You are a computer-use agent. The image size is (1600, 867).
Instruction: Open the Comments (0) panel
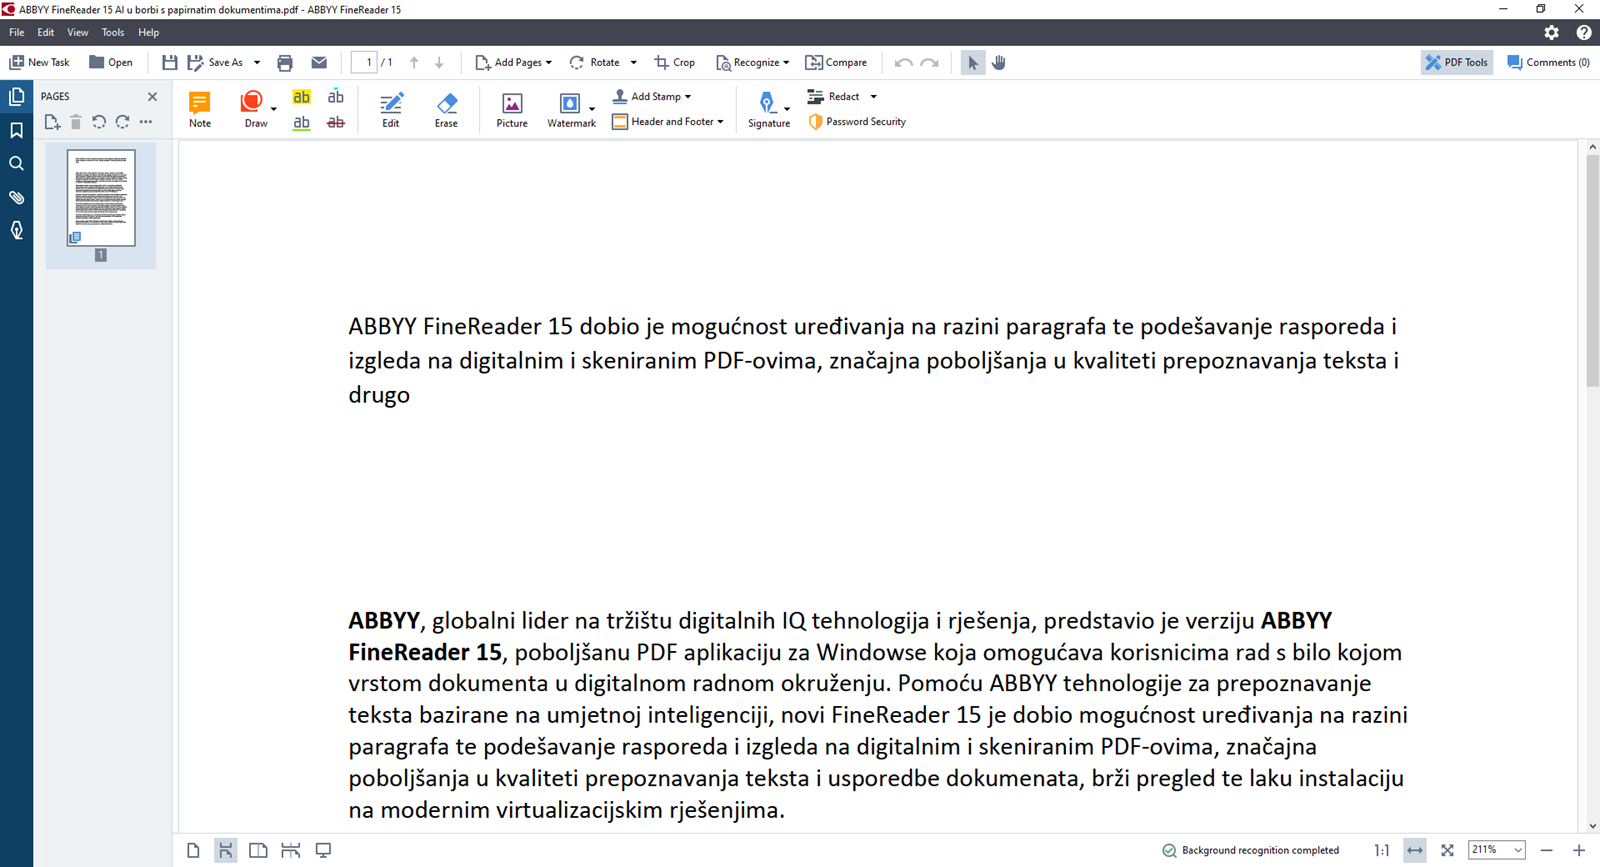tap(1548, 62)
